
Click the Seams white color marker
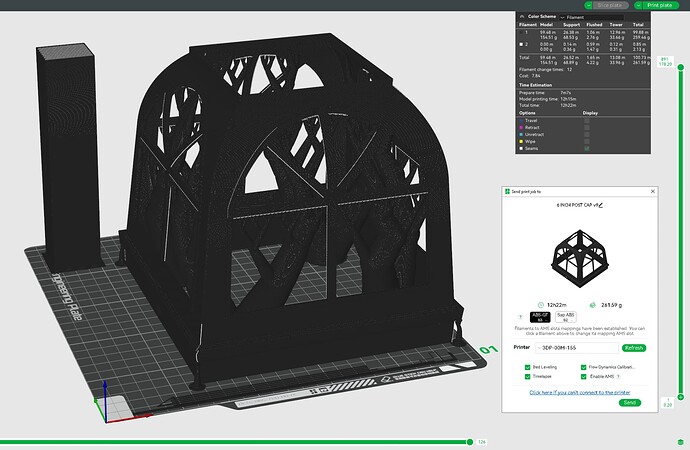[521, 149]
